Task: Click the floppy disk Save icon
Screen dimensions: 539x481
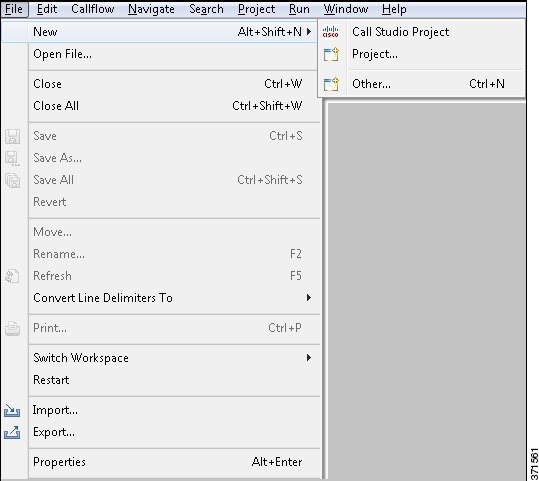Action: 12,136
